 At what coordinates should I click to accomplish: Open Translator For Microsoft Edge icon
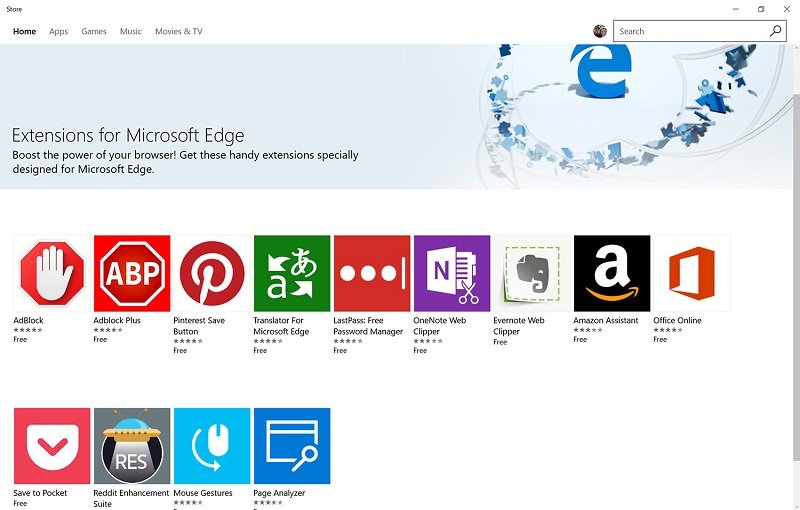pos(292,273)
